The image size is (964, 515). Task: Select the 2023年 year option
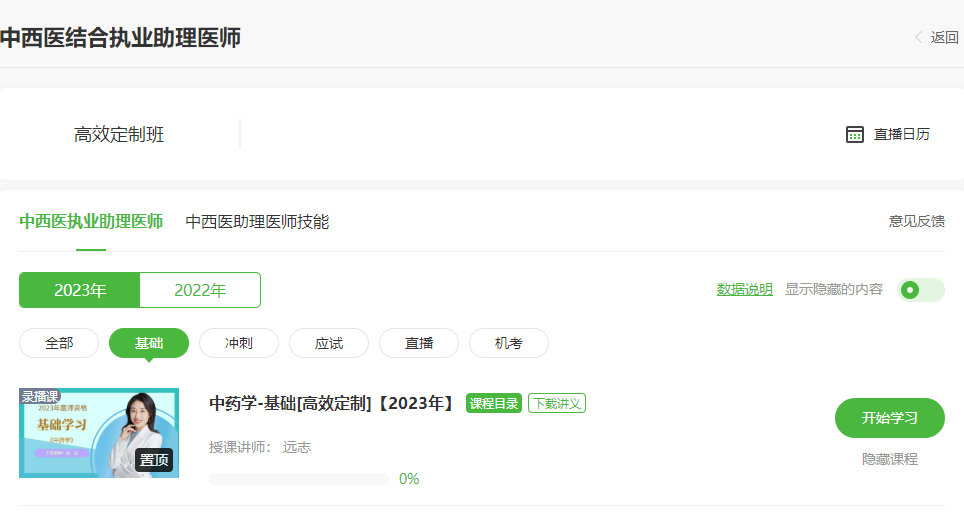[x=80, y=290]
